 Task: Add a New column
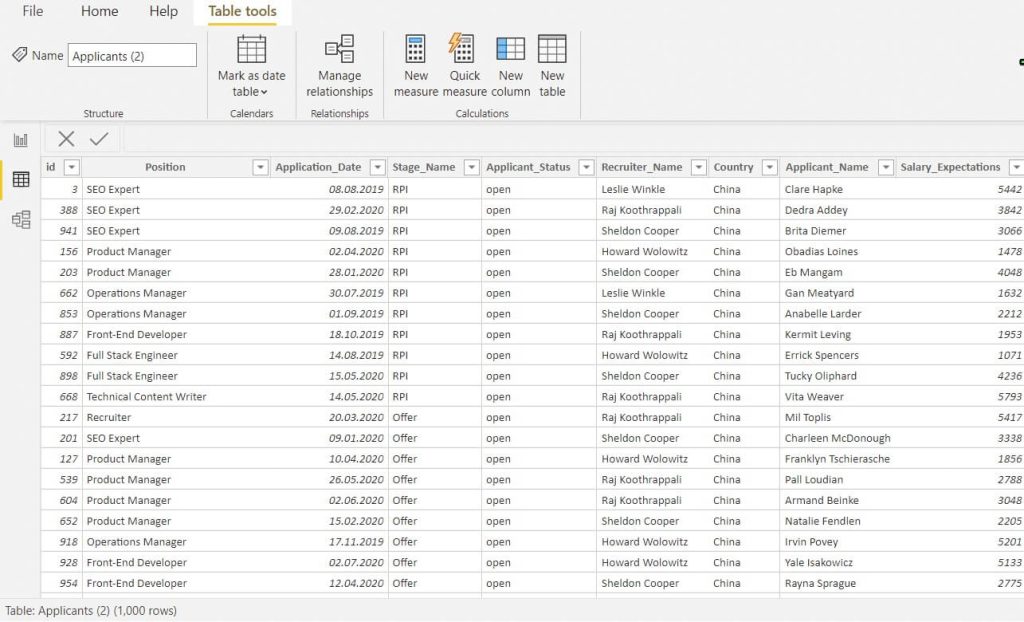point(511,66)
